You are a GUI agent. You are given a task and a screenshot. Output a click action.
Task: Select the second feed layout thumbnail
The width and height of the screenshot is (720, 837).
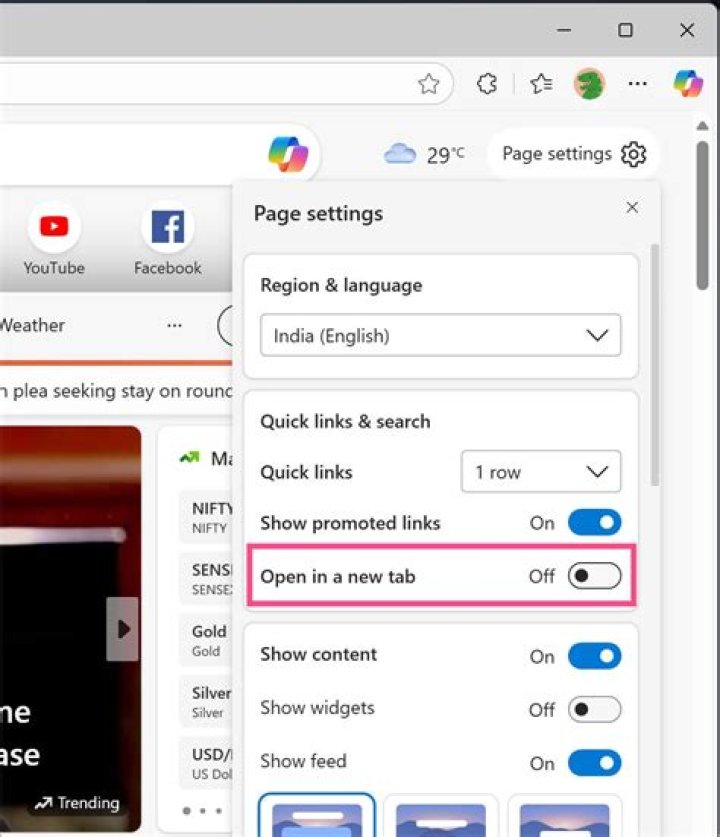(x=440, y=816)
